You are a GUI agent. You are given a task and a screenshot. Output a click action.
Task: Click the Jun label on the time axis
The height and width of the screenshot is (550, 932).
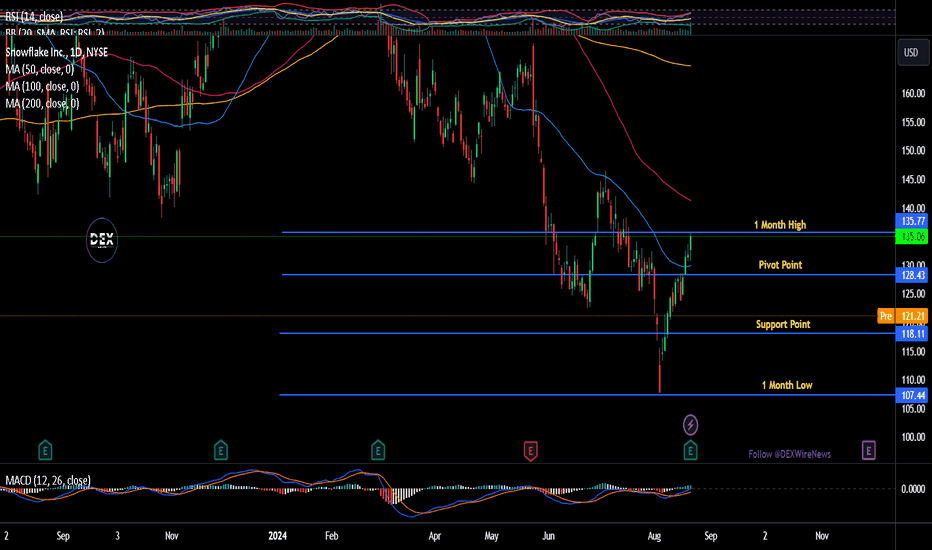point(548,536)
